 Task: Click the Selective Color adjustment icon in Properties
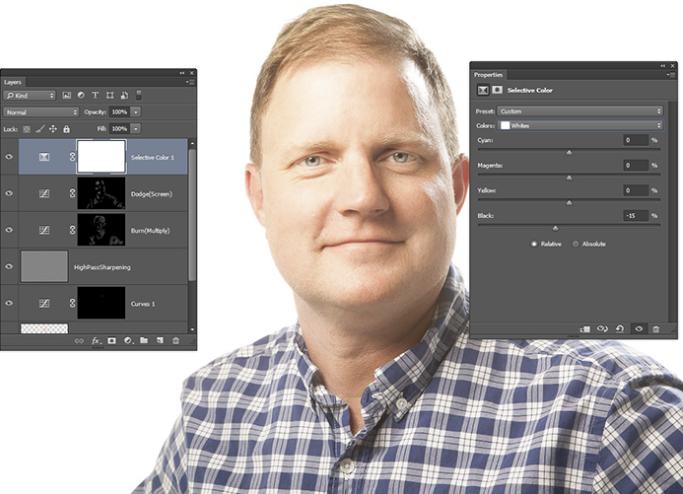click(x=483, y=90)
